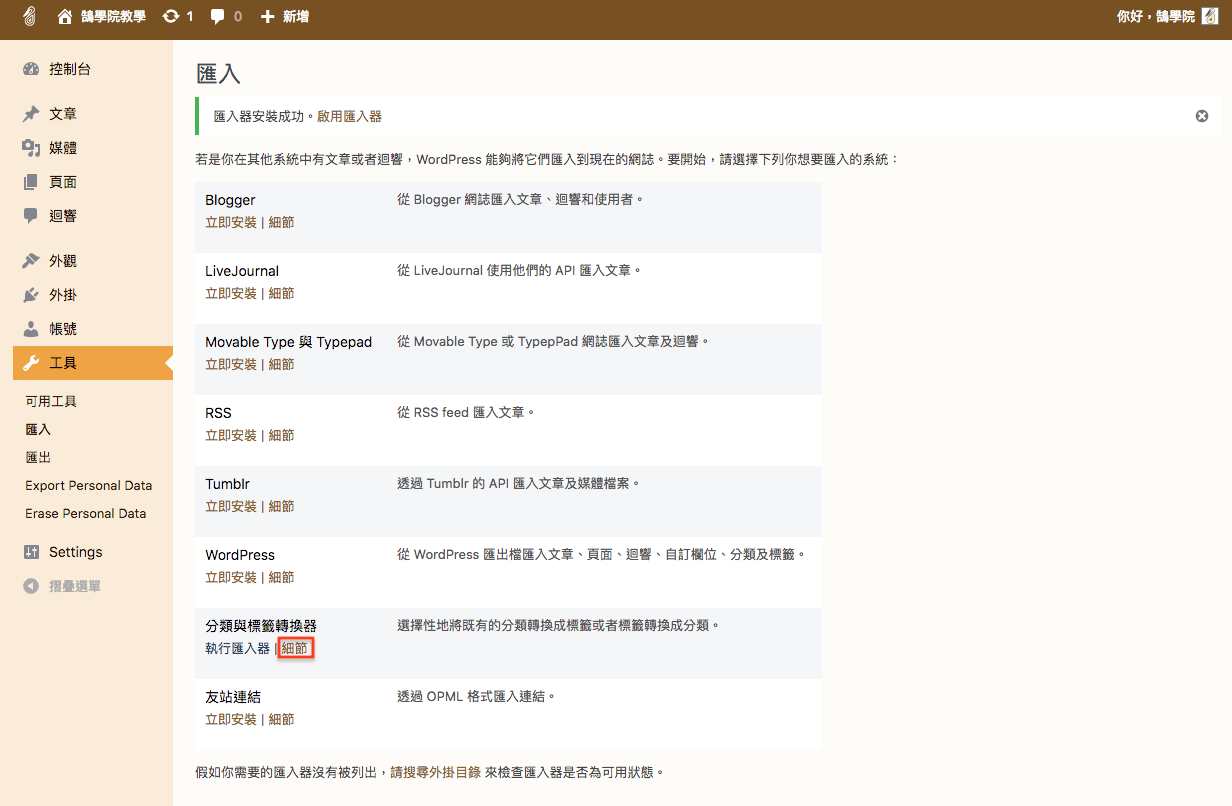This screenshot has height=806, width=1232.
Task: Install the 友站連結 importer
Action: click(x=231, y=719)
